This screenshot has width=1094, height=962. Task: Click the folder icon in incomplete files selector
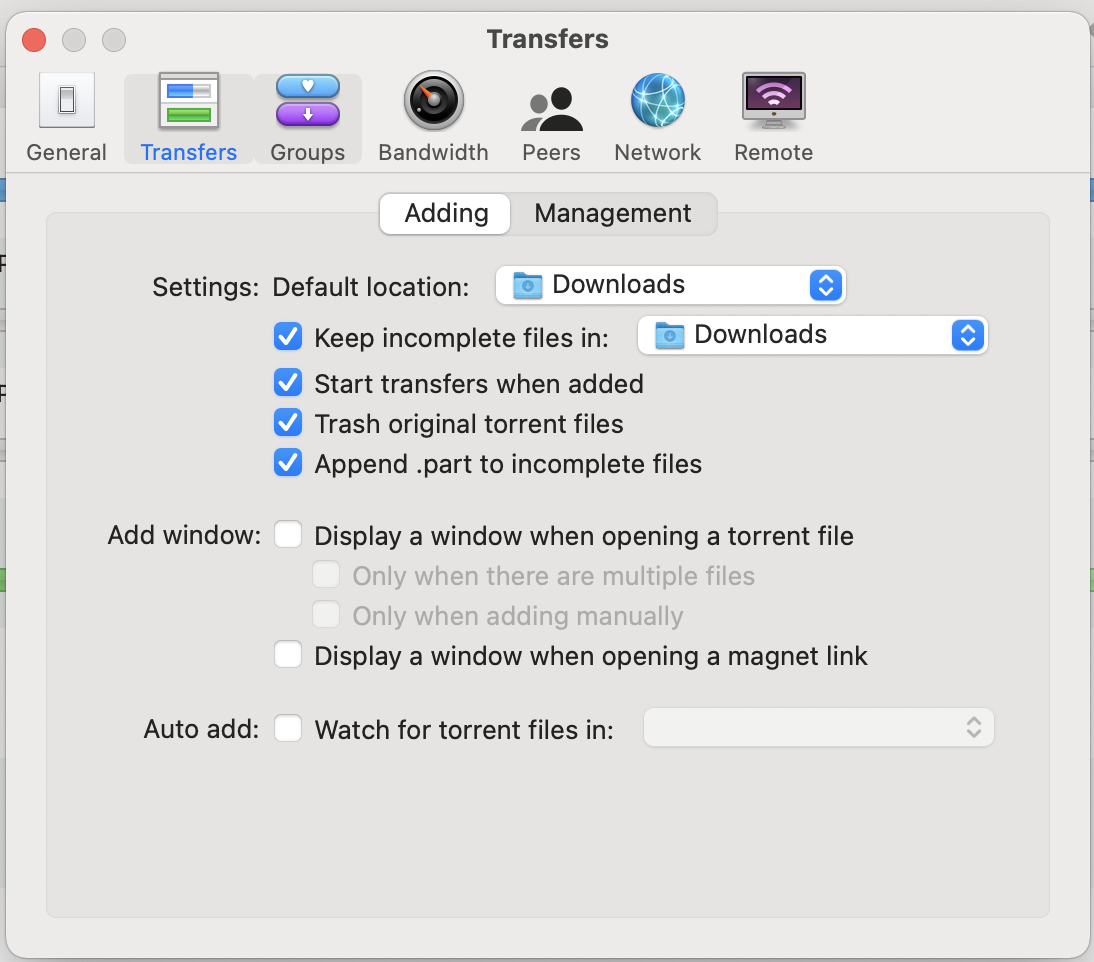(670, 334)
